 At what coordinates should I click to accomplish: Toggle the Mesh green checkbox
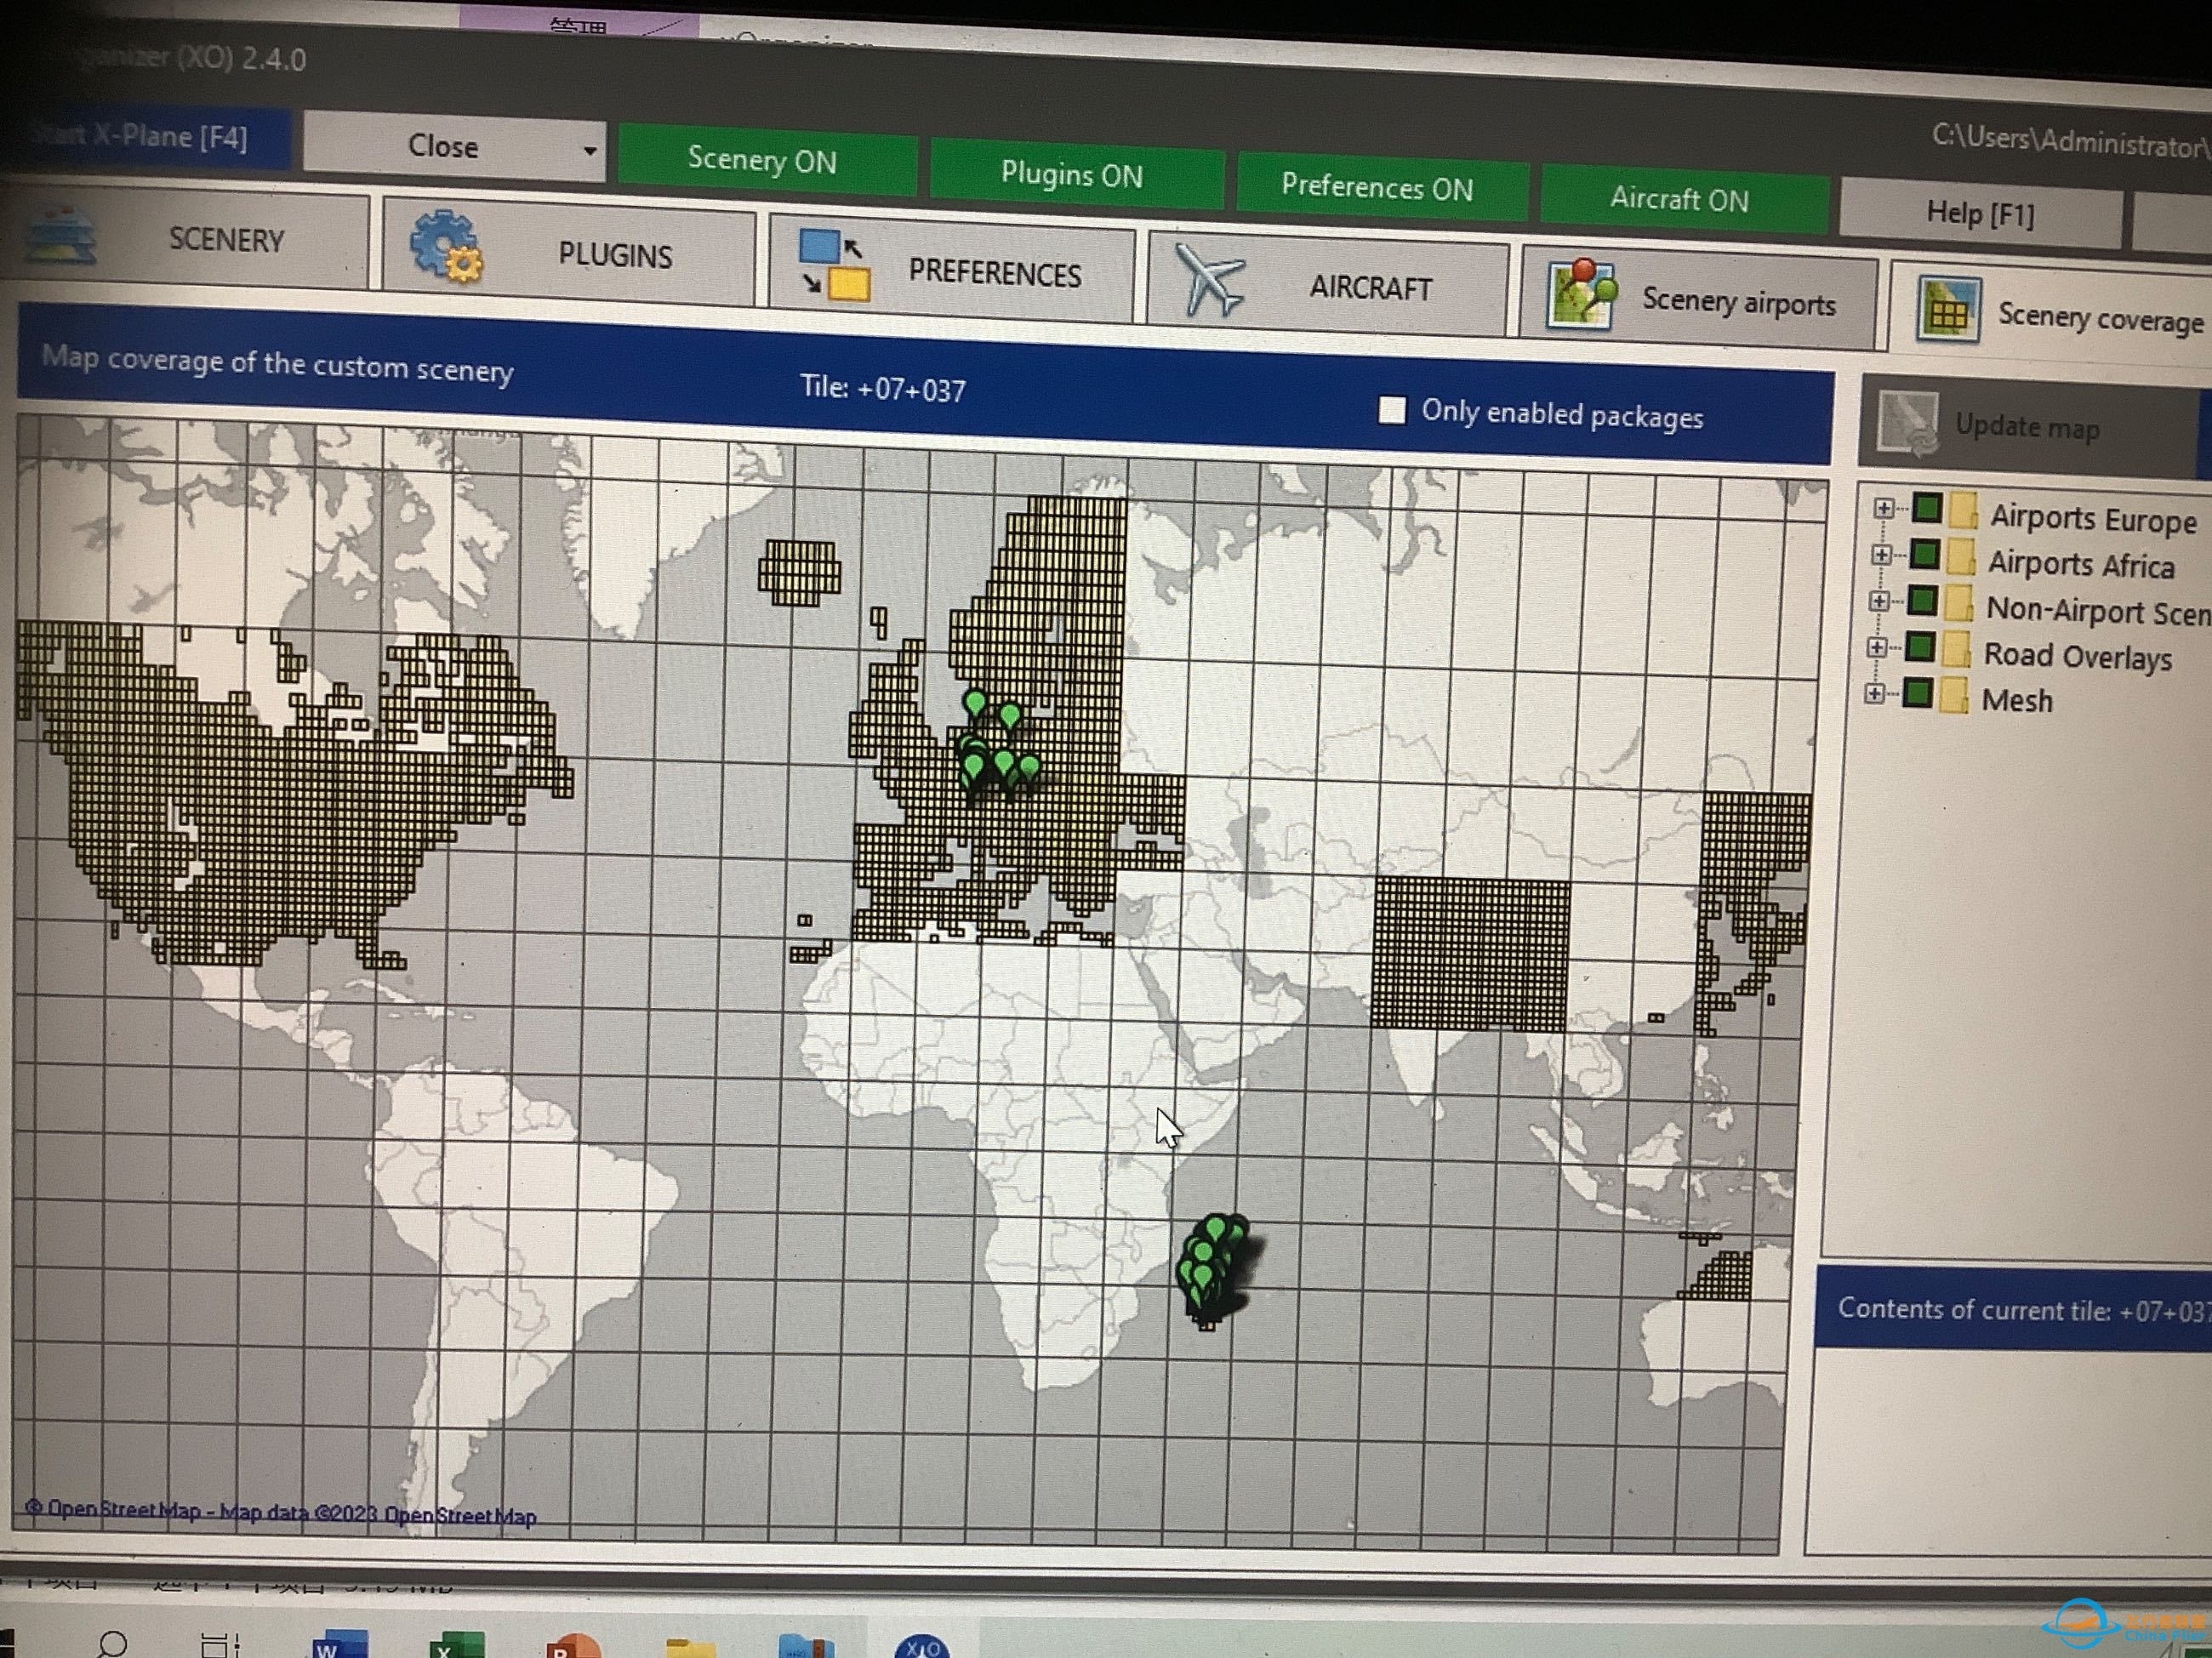pos(1917,692)
